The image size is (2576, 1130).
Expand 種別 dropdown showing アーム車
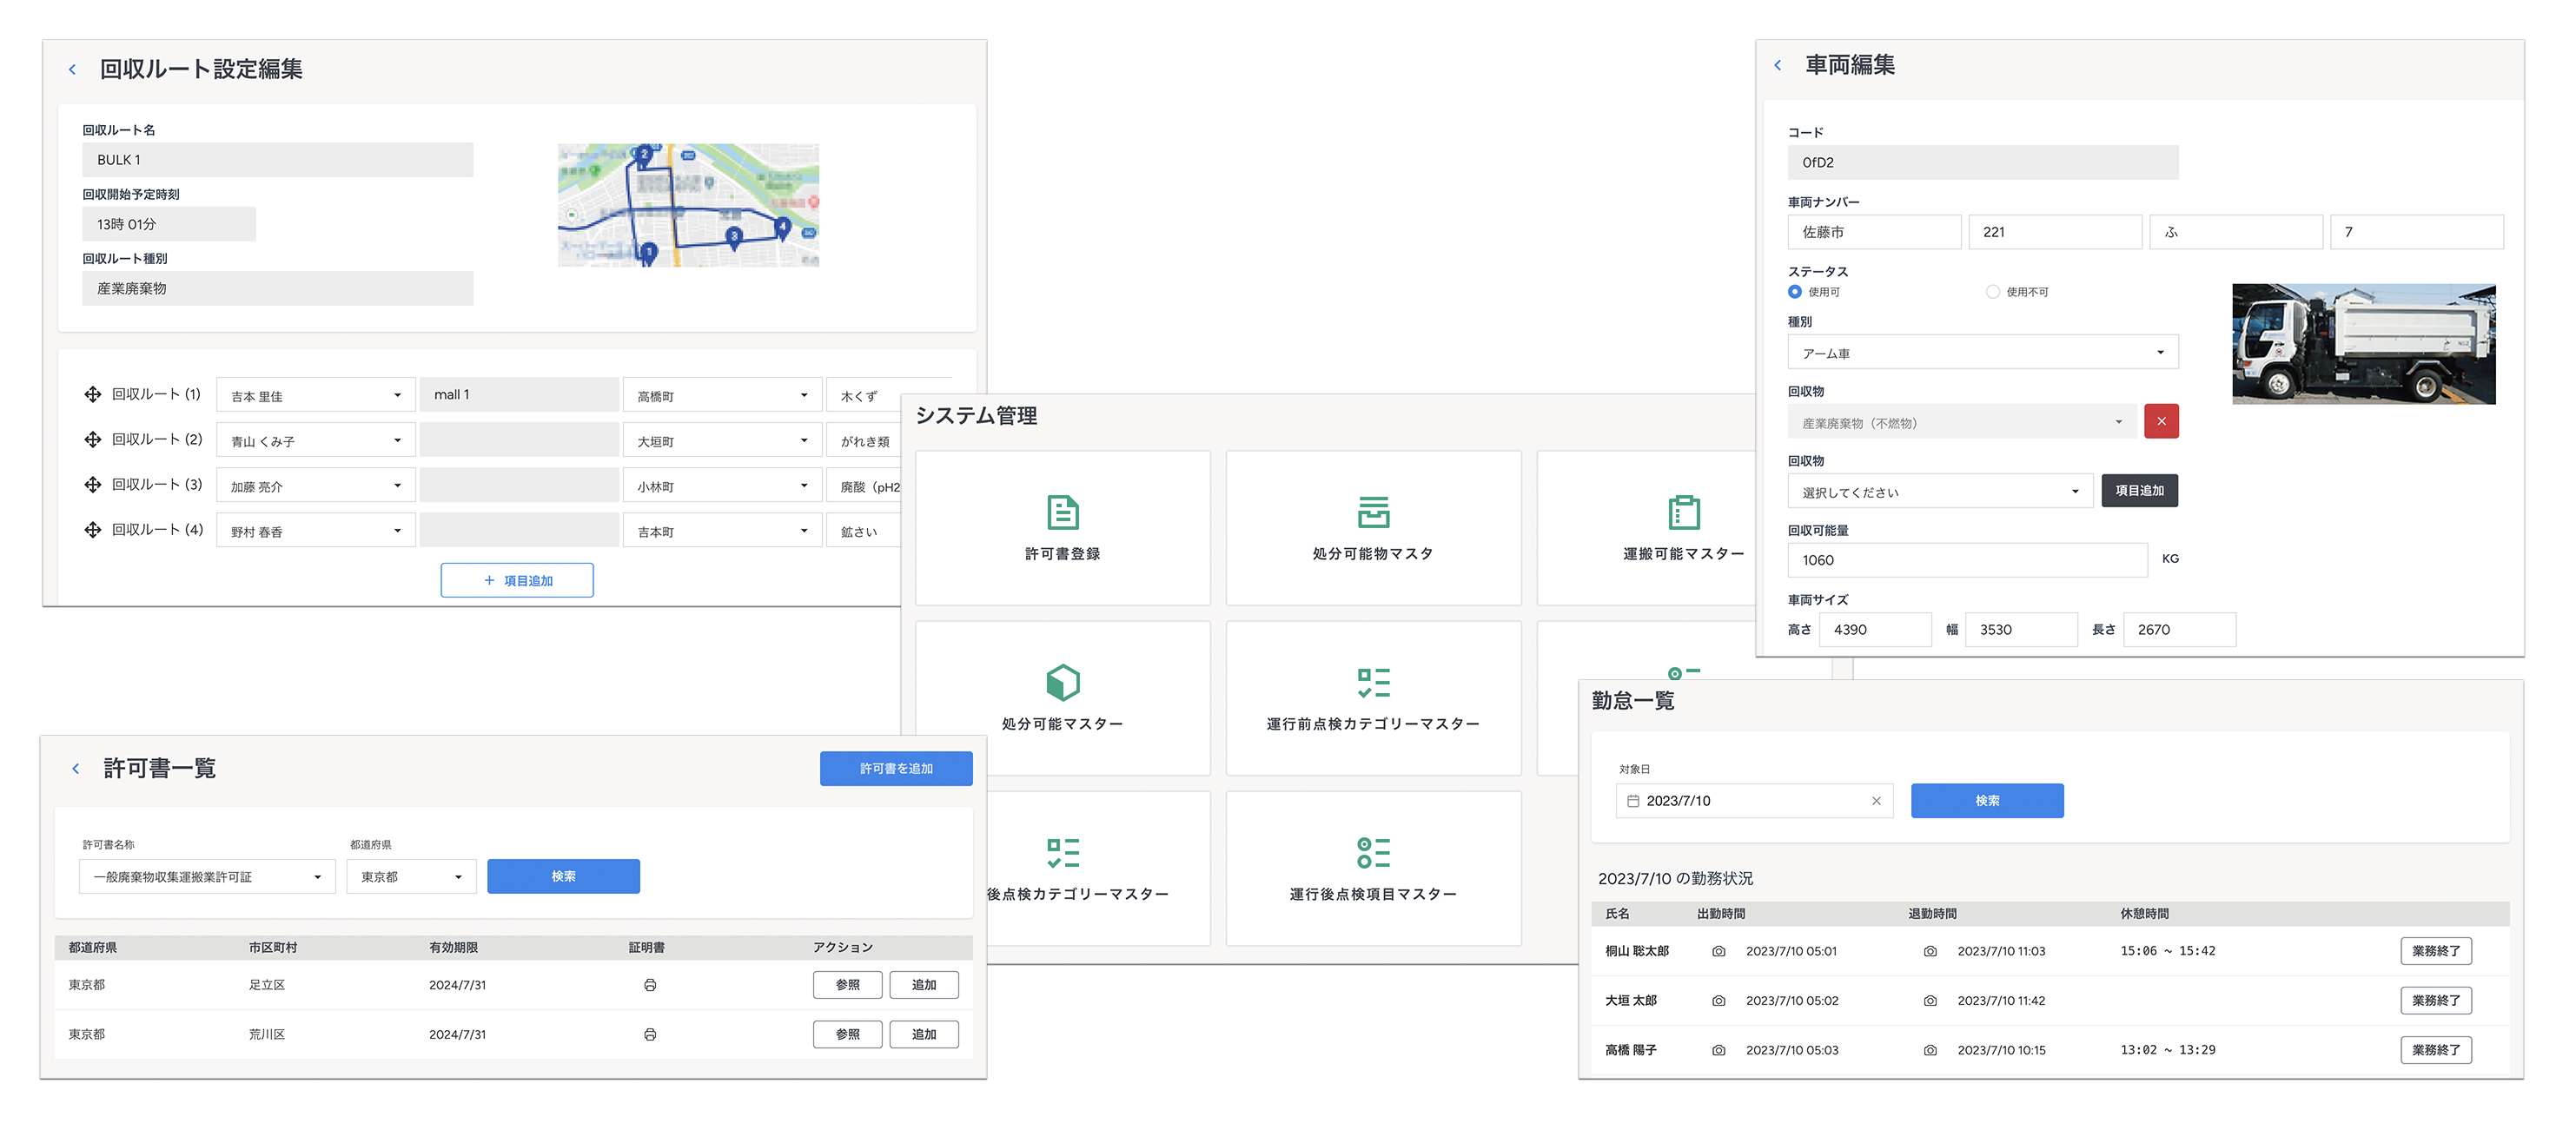pyautogui.click(x=1982, y=353)
